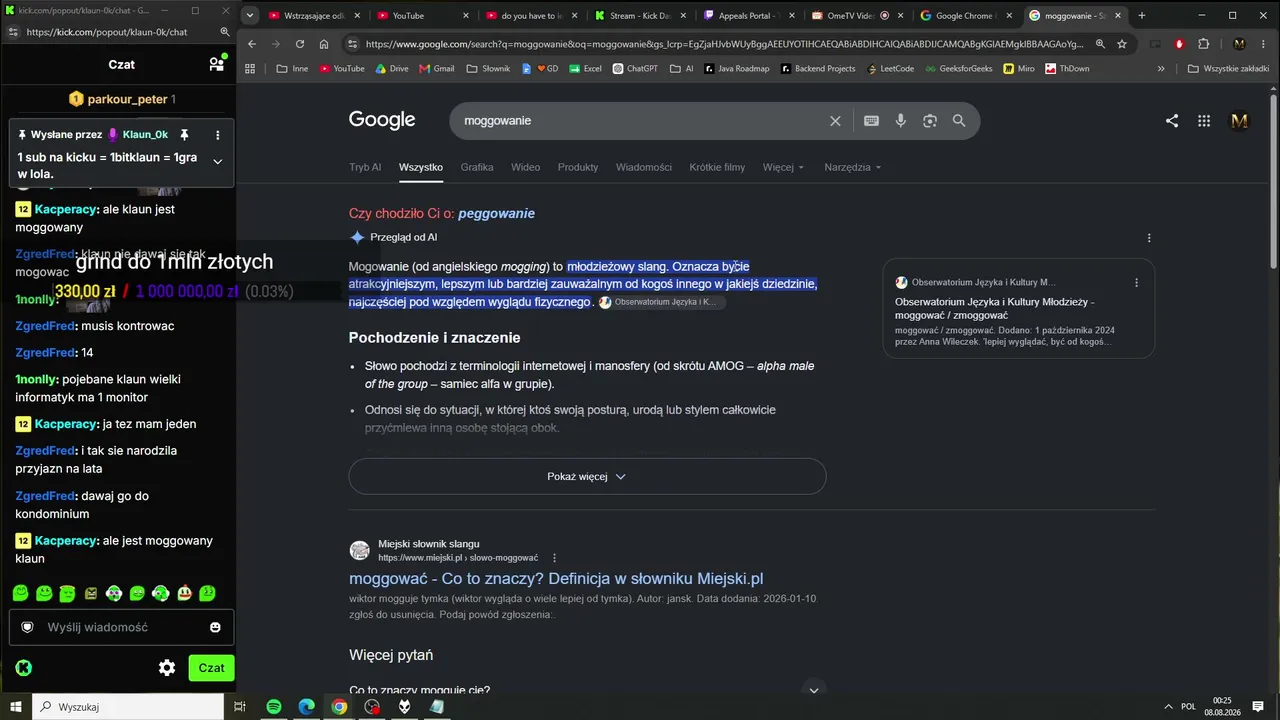Switch to the OmeTV Video tab
Viewport: 1280px width, 720px height.
855,15
